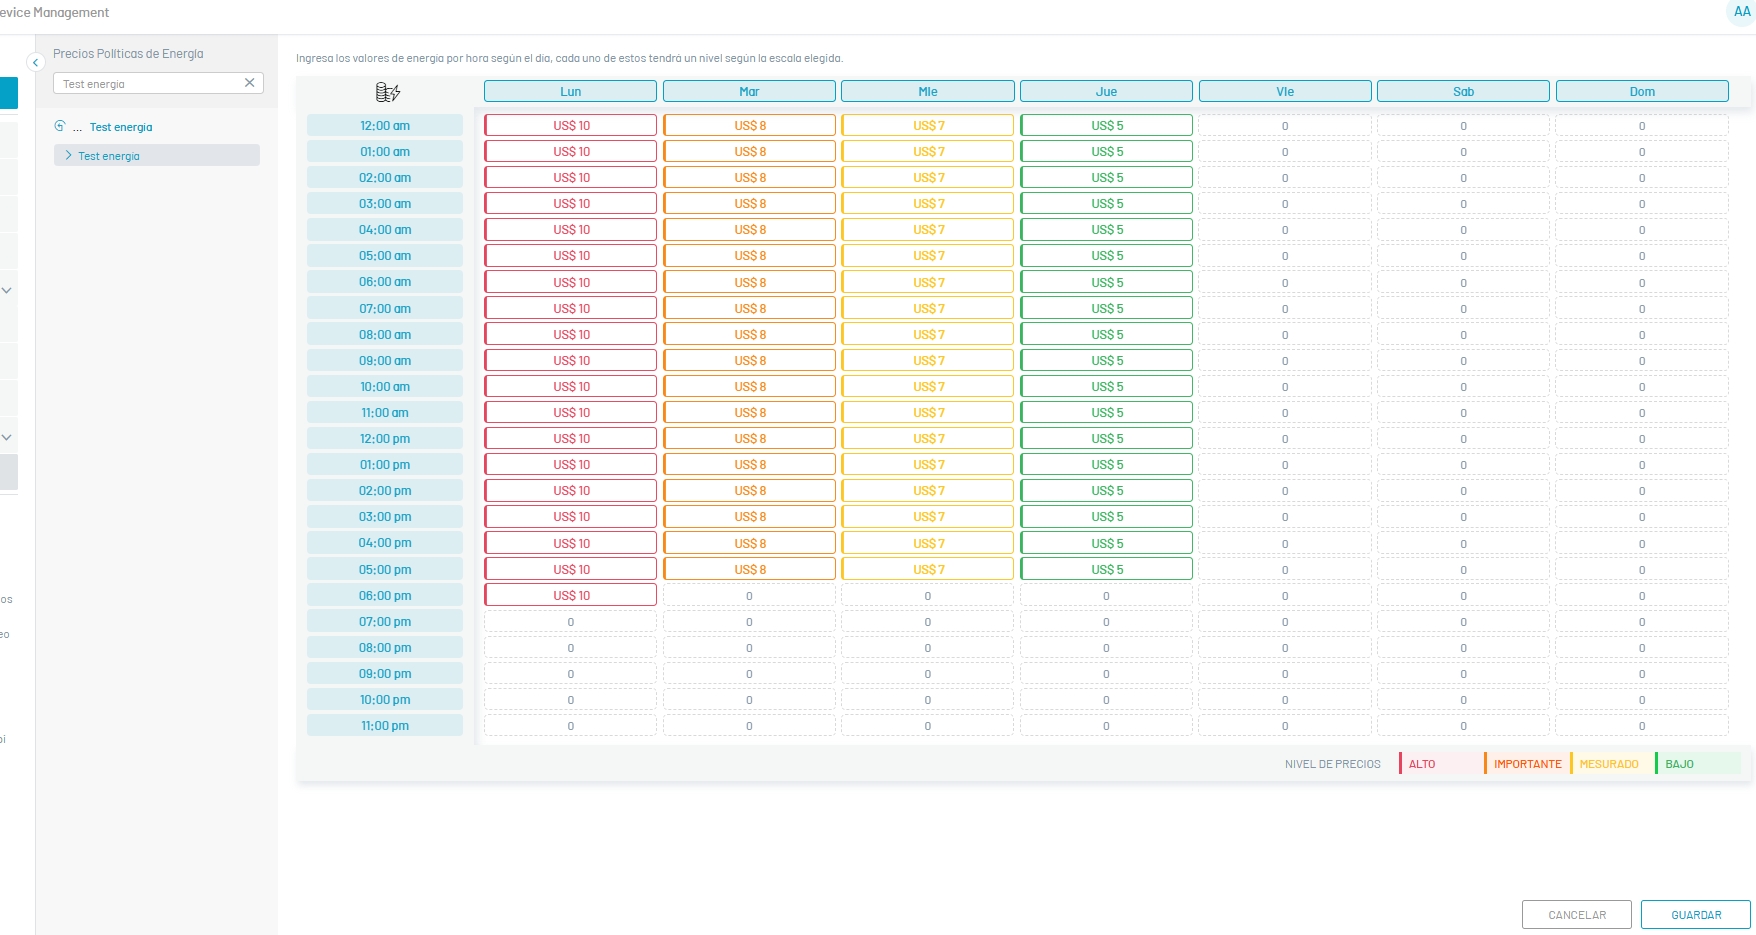Click the Test energia breadcrumb link

tap(121, 127)
